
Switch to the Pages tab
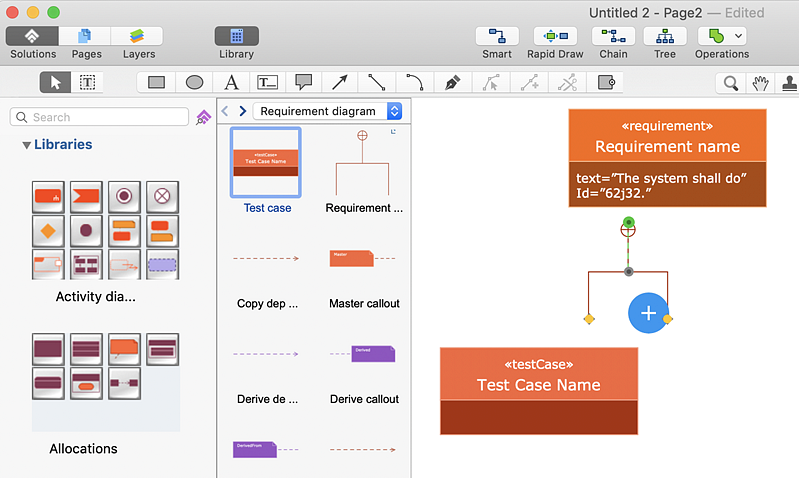84,37
